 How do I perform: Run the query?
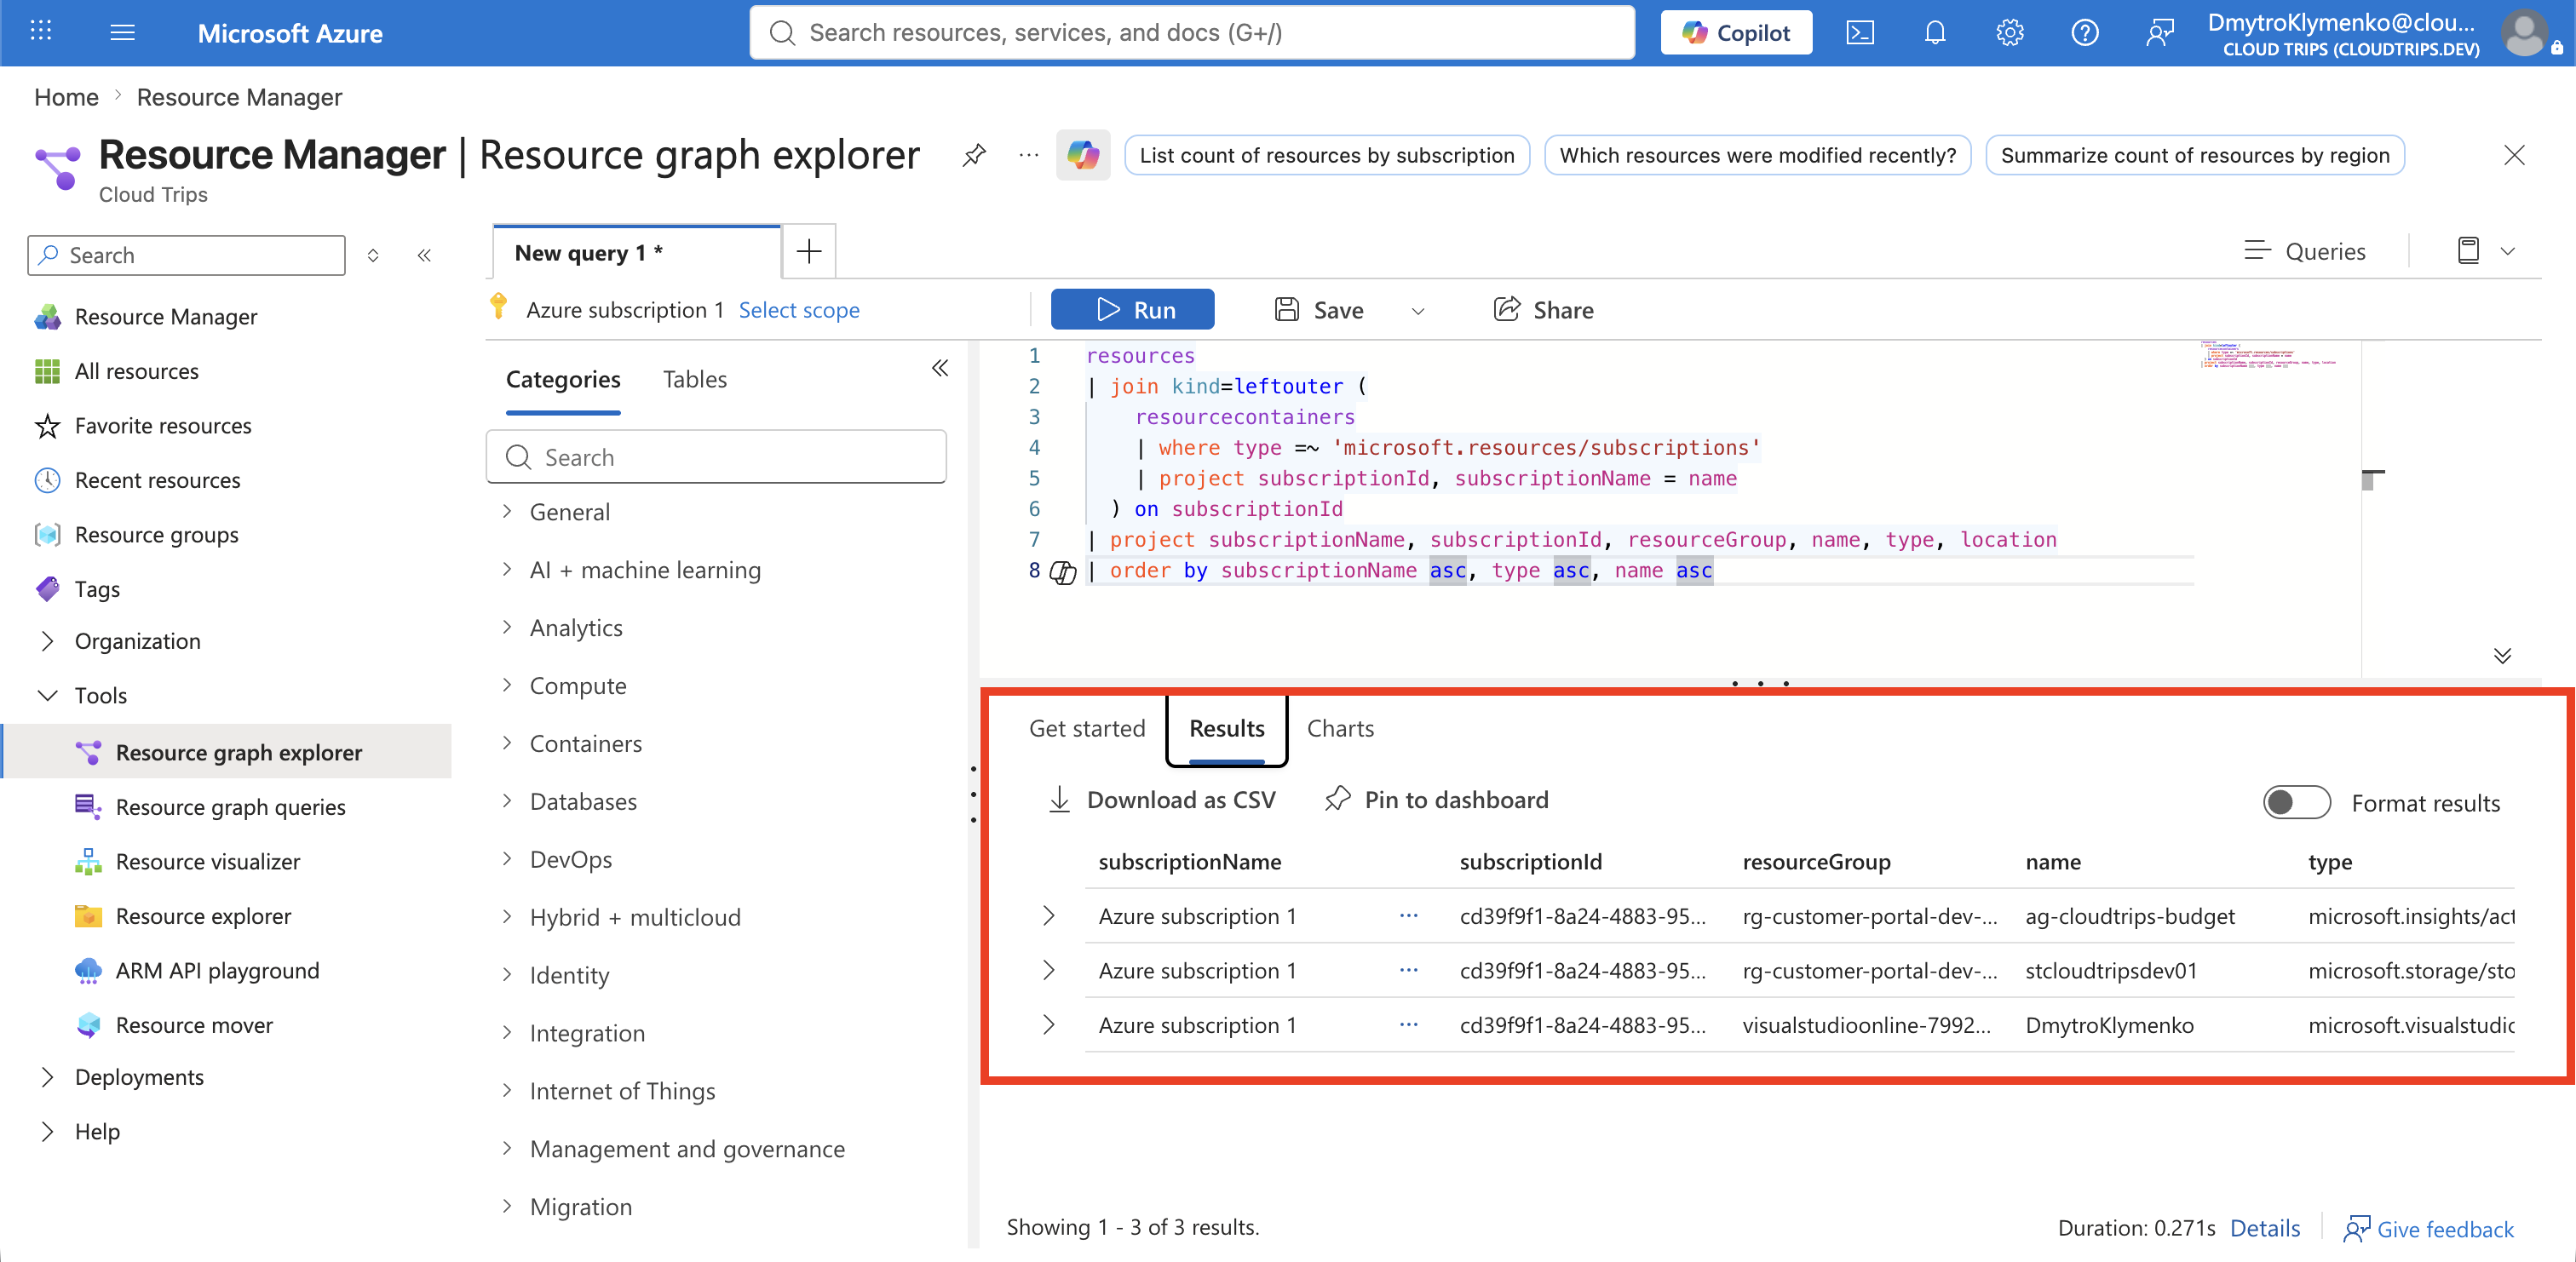pyautogui.click(x=1132, y=309)
